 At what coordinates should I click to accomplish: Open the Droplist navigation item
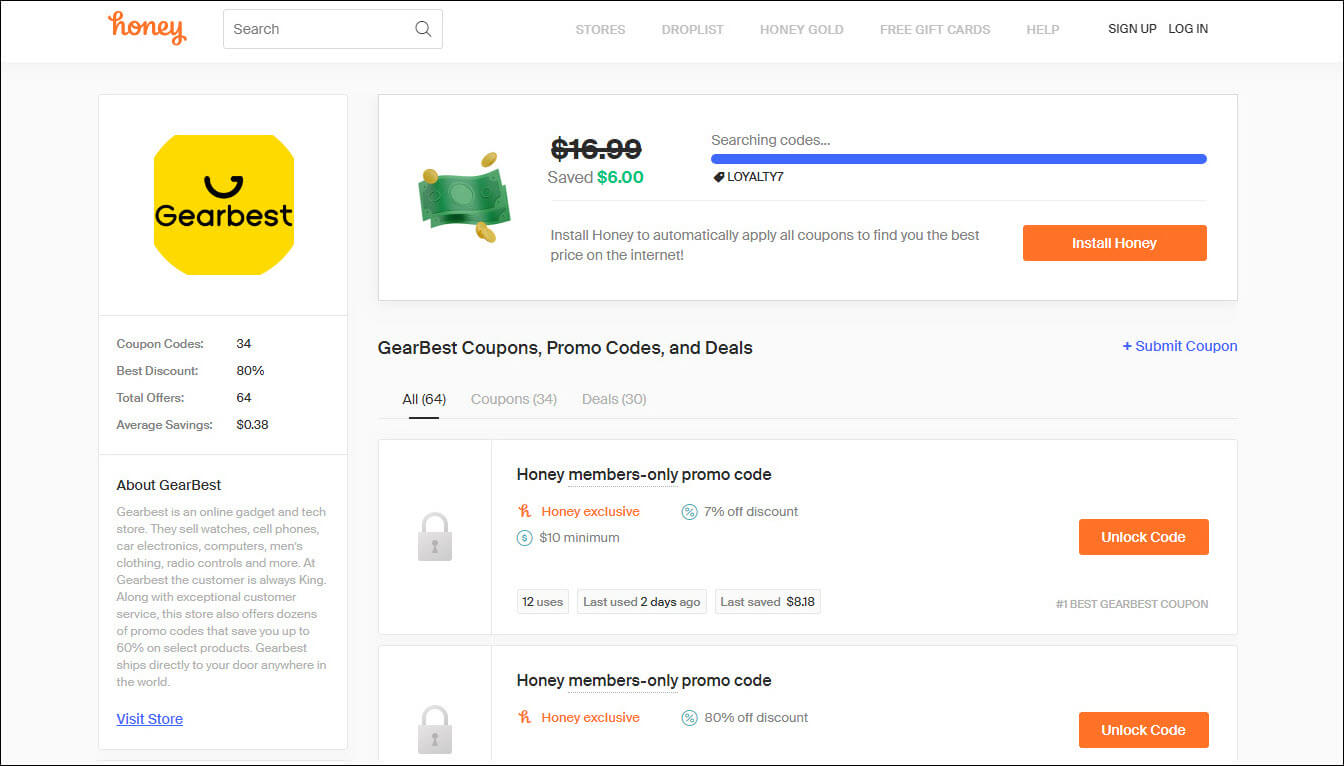(x=692, y=29)
